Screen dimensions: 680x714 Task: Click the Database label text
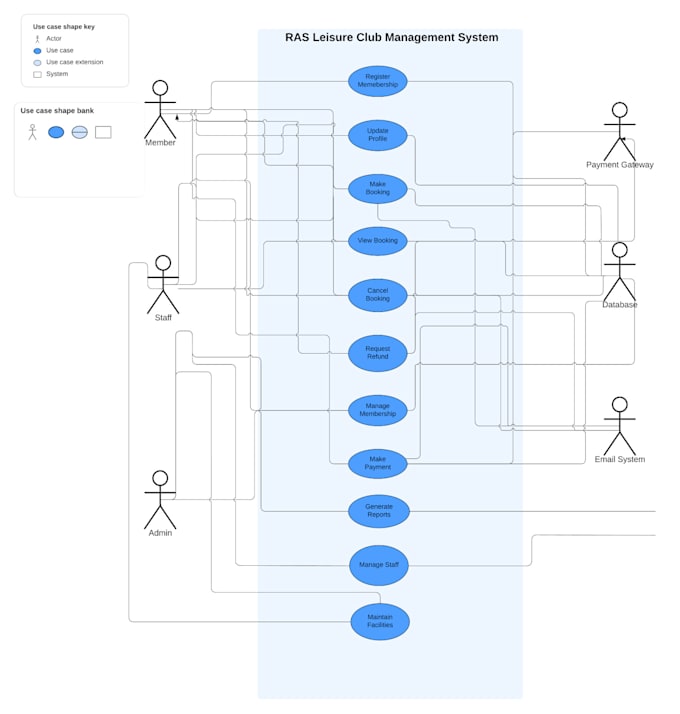(620, 305)
